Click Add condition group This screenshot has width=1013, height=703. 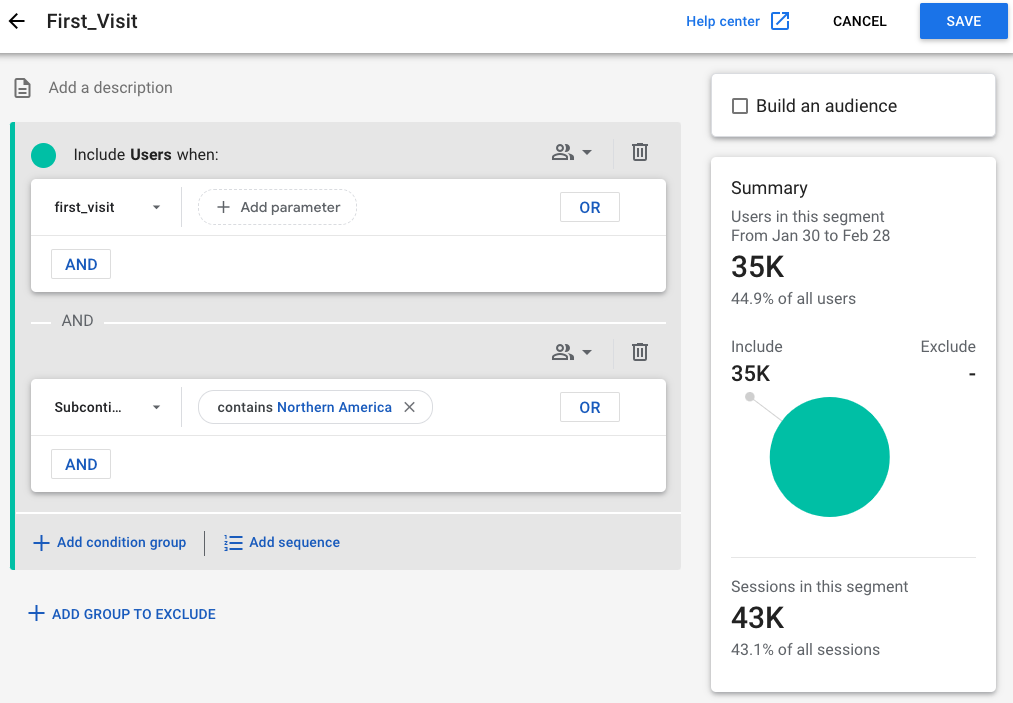click(109, 543)
